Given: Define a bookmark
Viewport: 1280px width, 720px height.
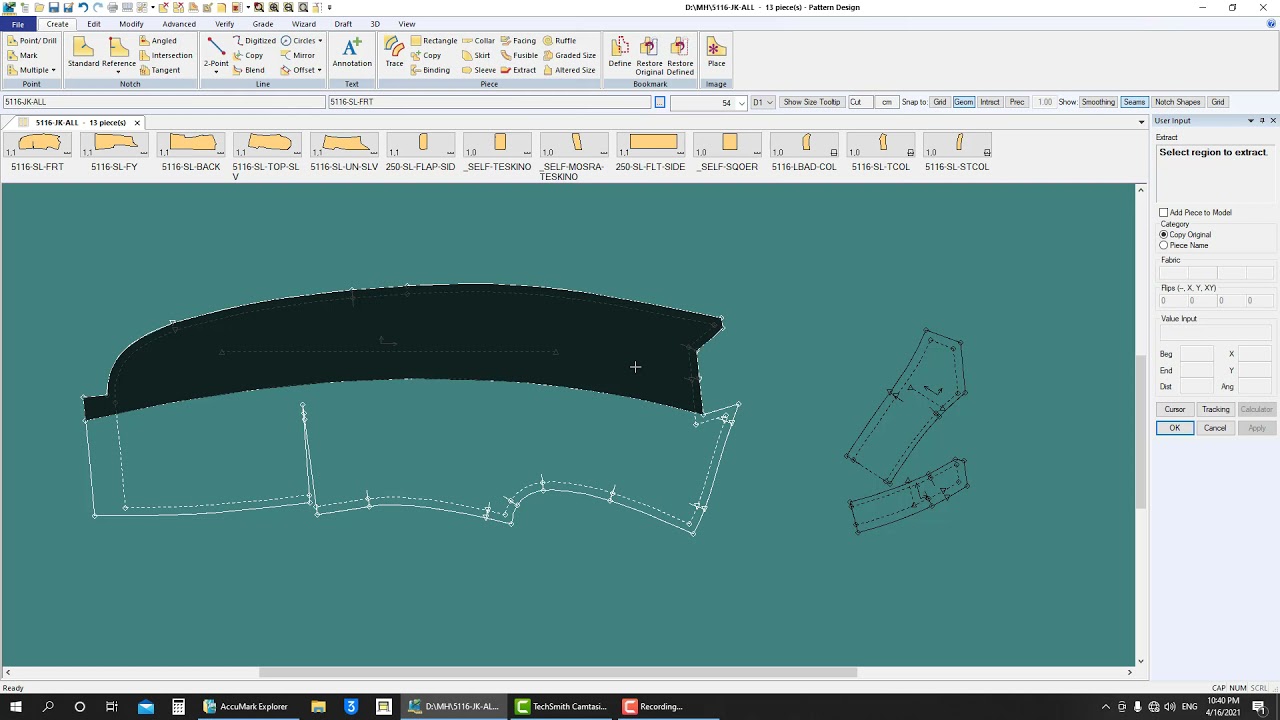Looking at the screenshot, I should click(620, 53).
